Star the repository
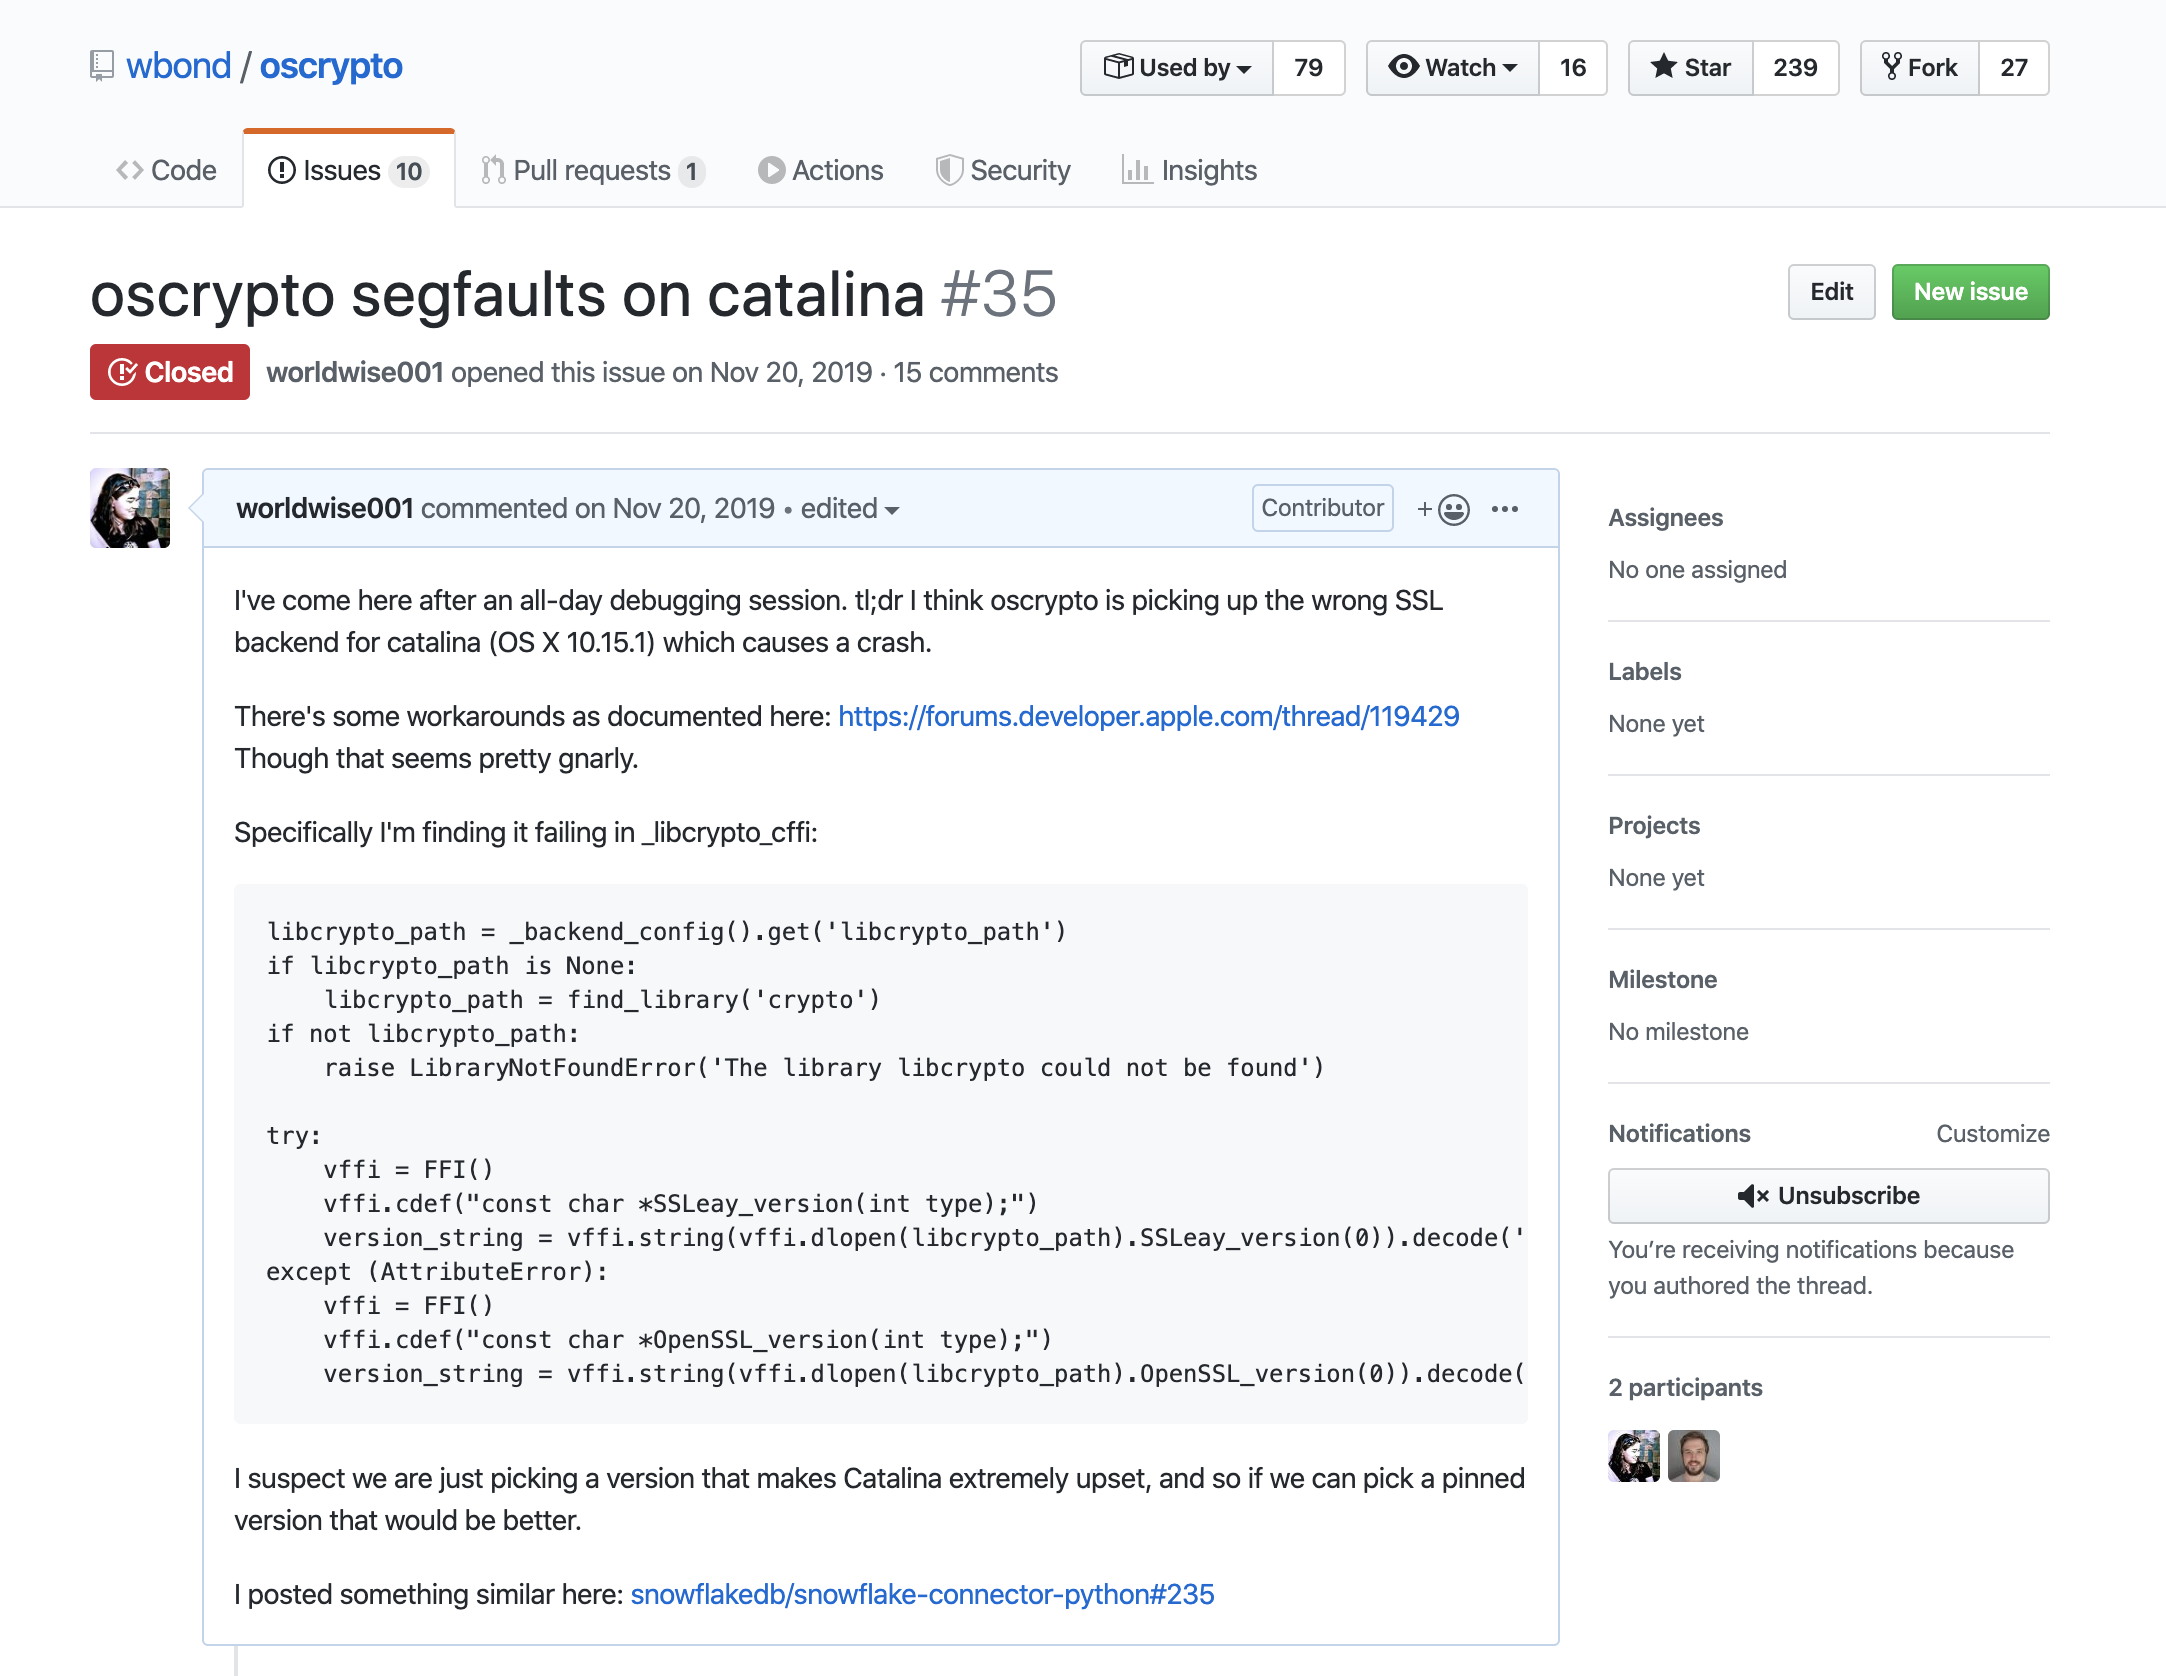 pos(1691,68)
